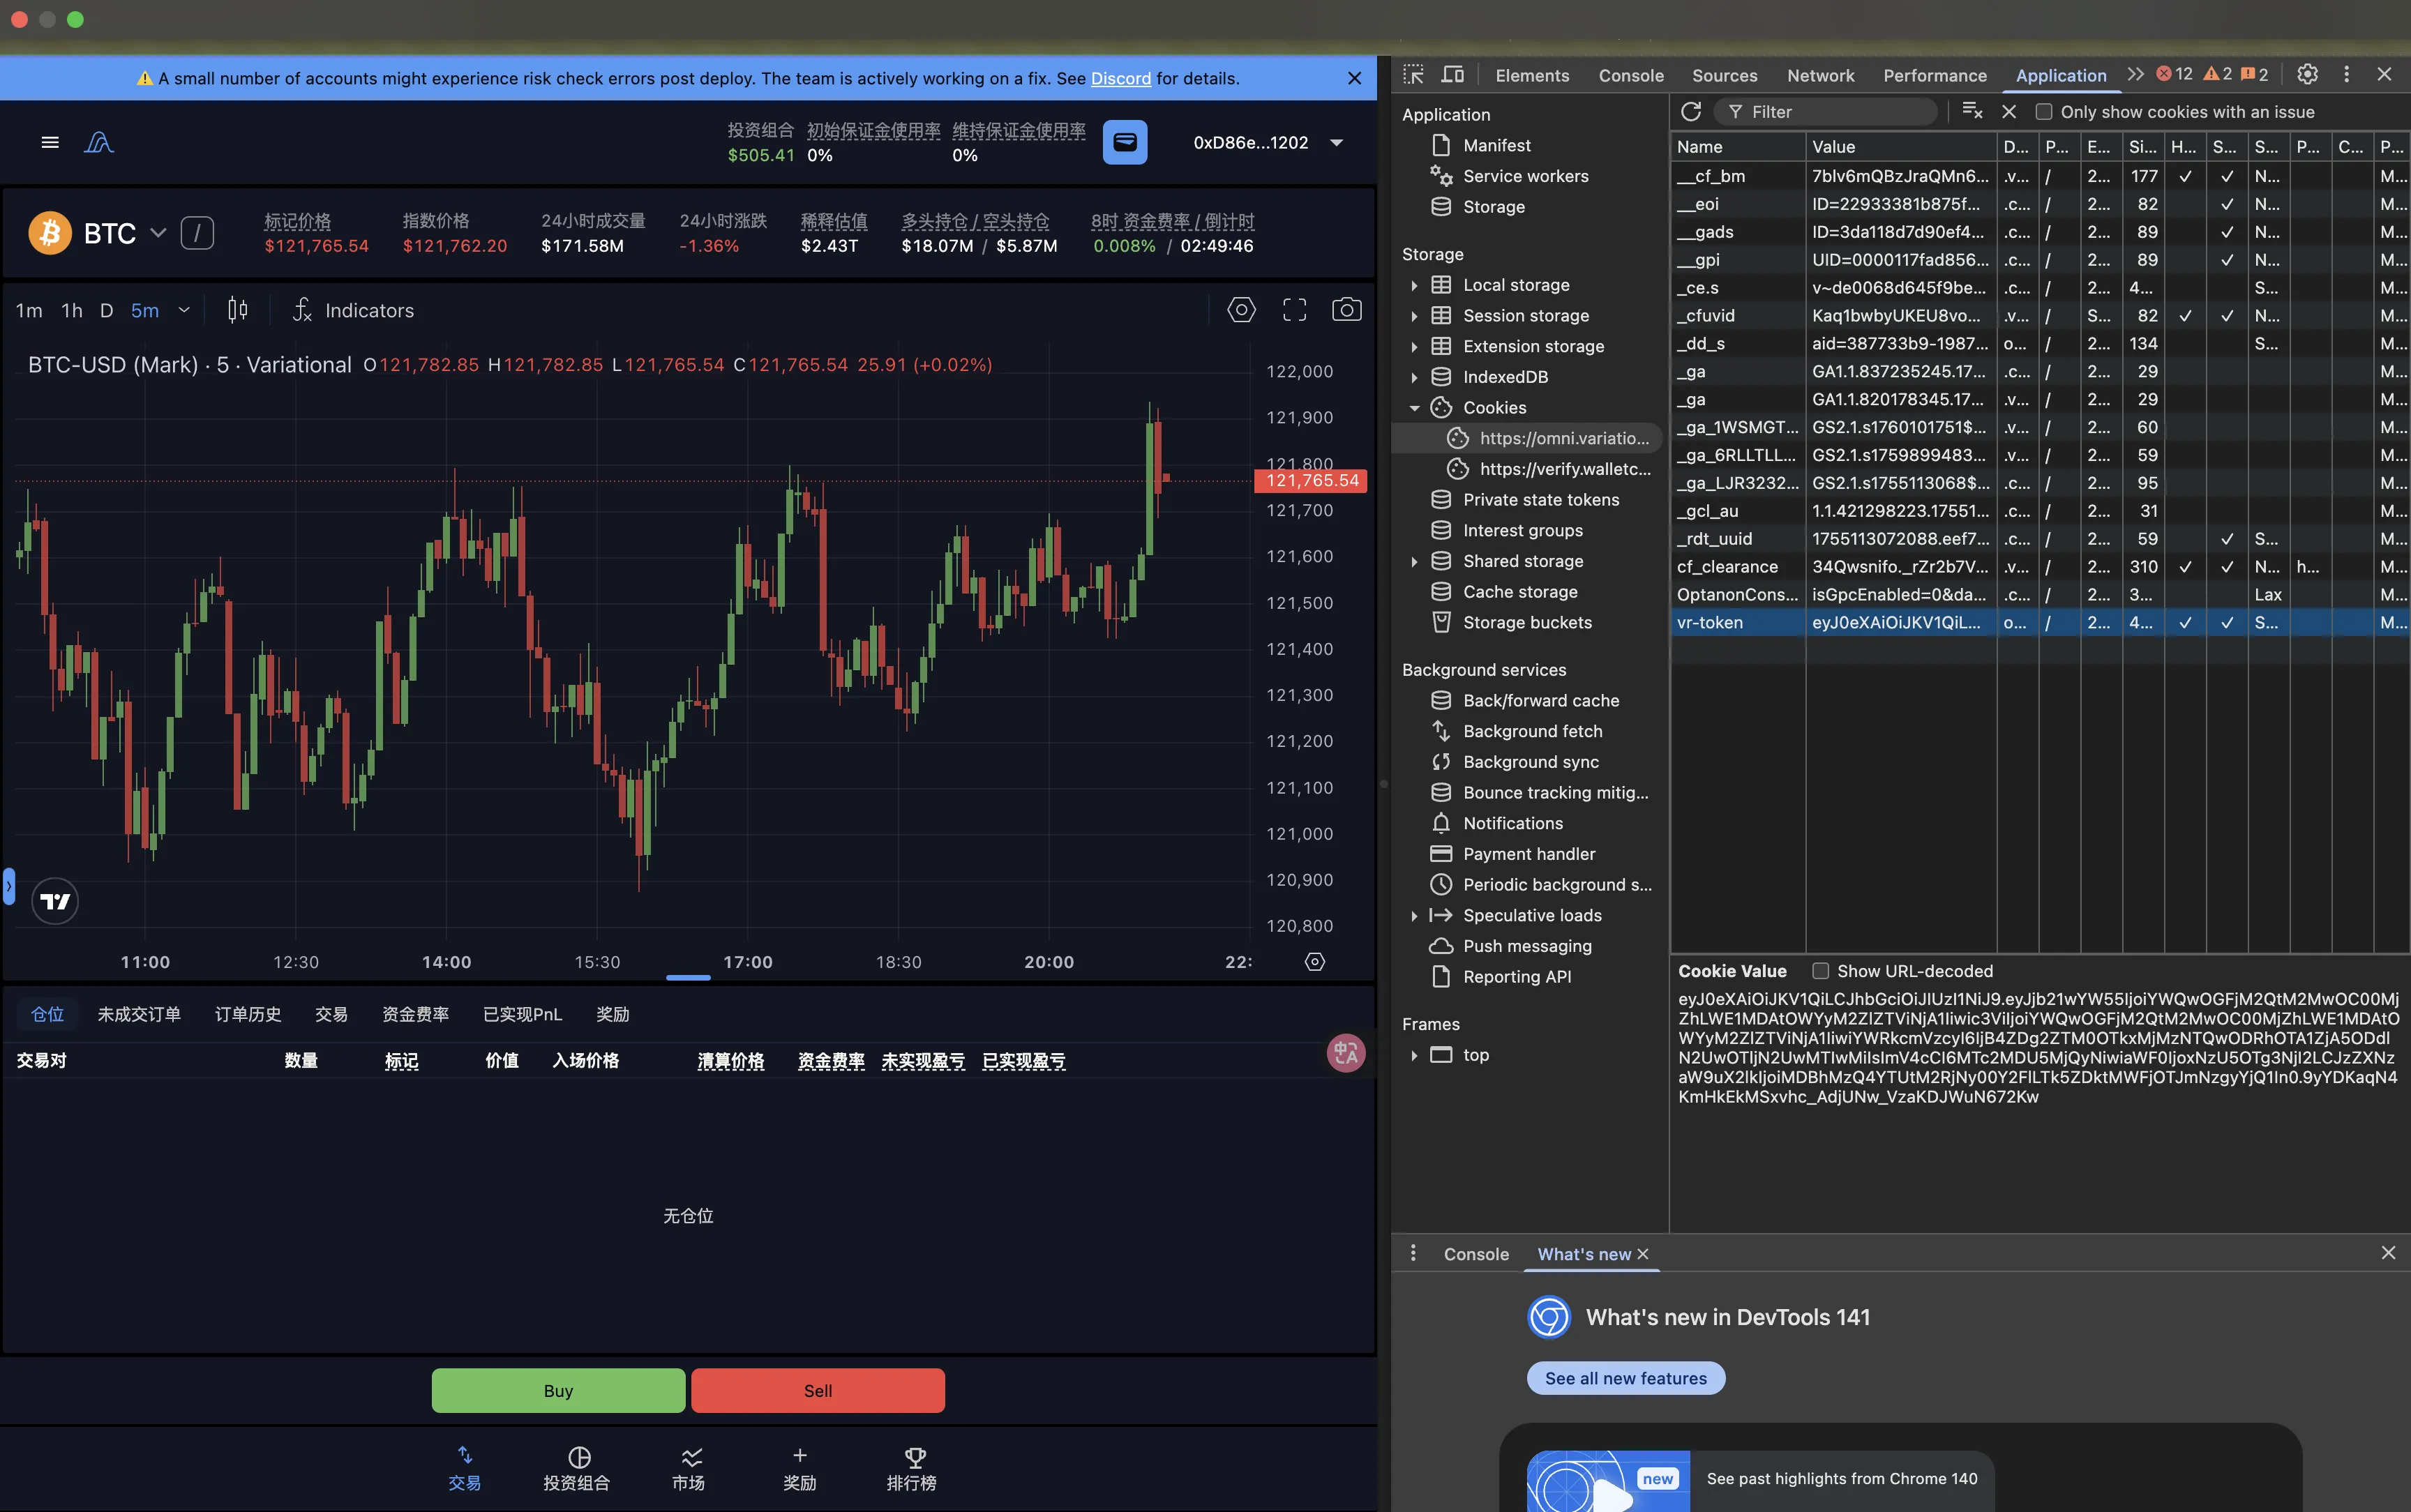The width and height of the screenshot is (2411, 1512).
Task: Follow the Discord link in banner
Action: pos(1120,79)
